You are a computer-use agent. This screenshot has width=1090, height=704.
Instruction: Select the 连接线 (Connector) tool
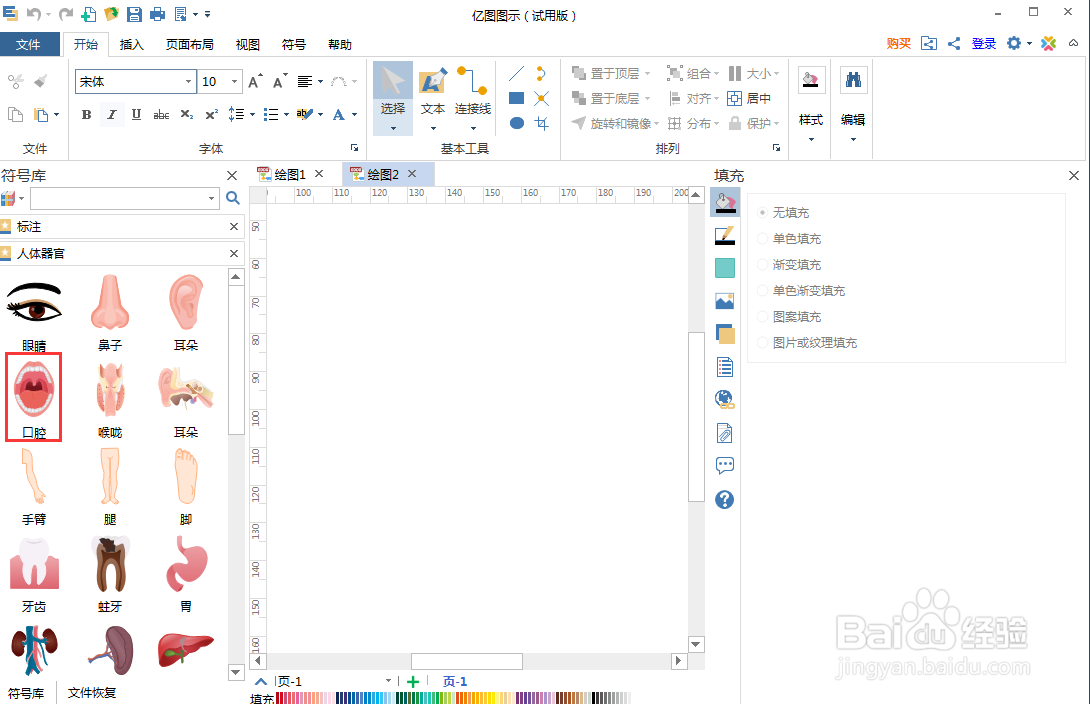click(x=471, y=97)
